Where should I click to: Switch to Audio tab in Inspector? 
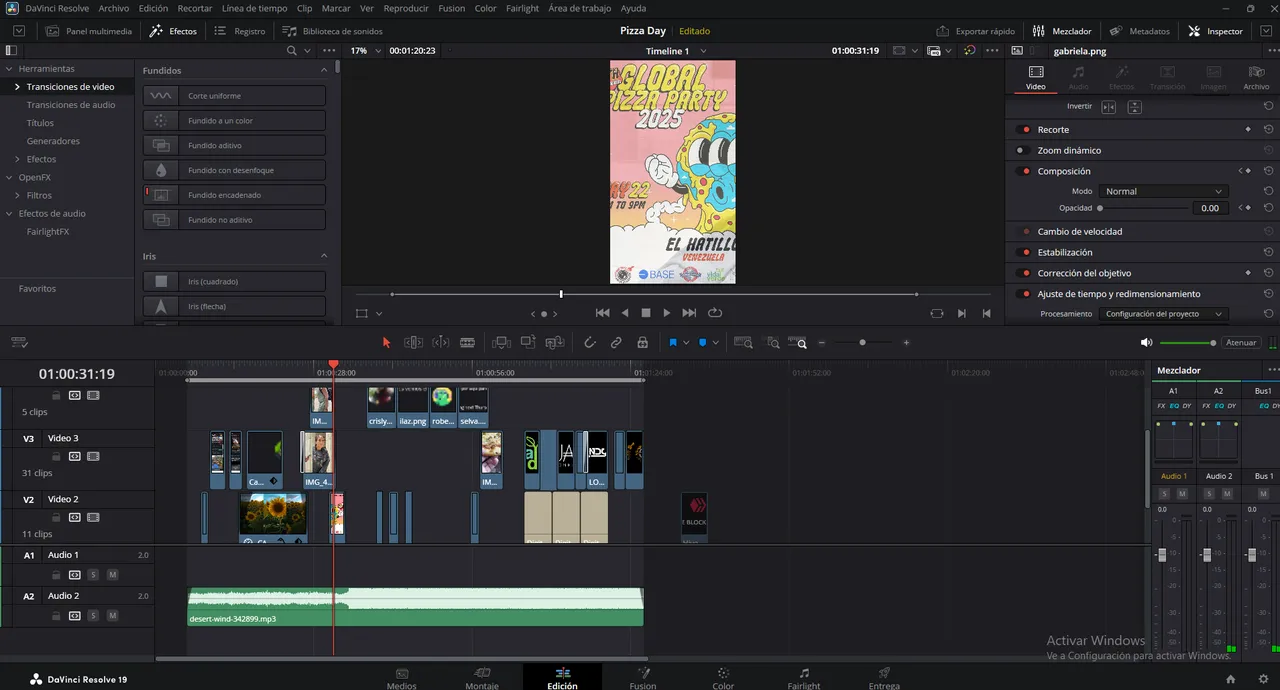tap(1079, 77)
